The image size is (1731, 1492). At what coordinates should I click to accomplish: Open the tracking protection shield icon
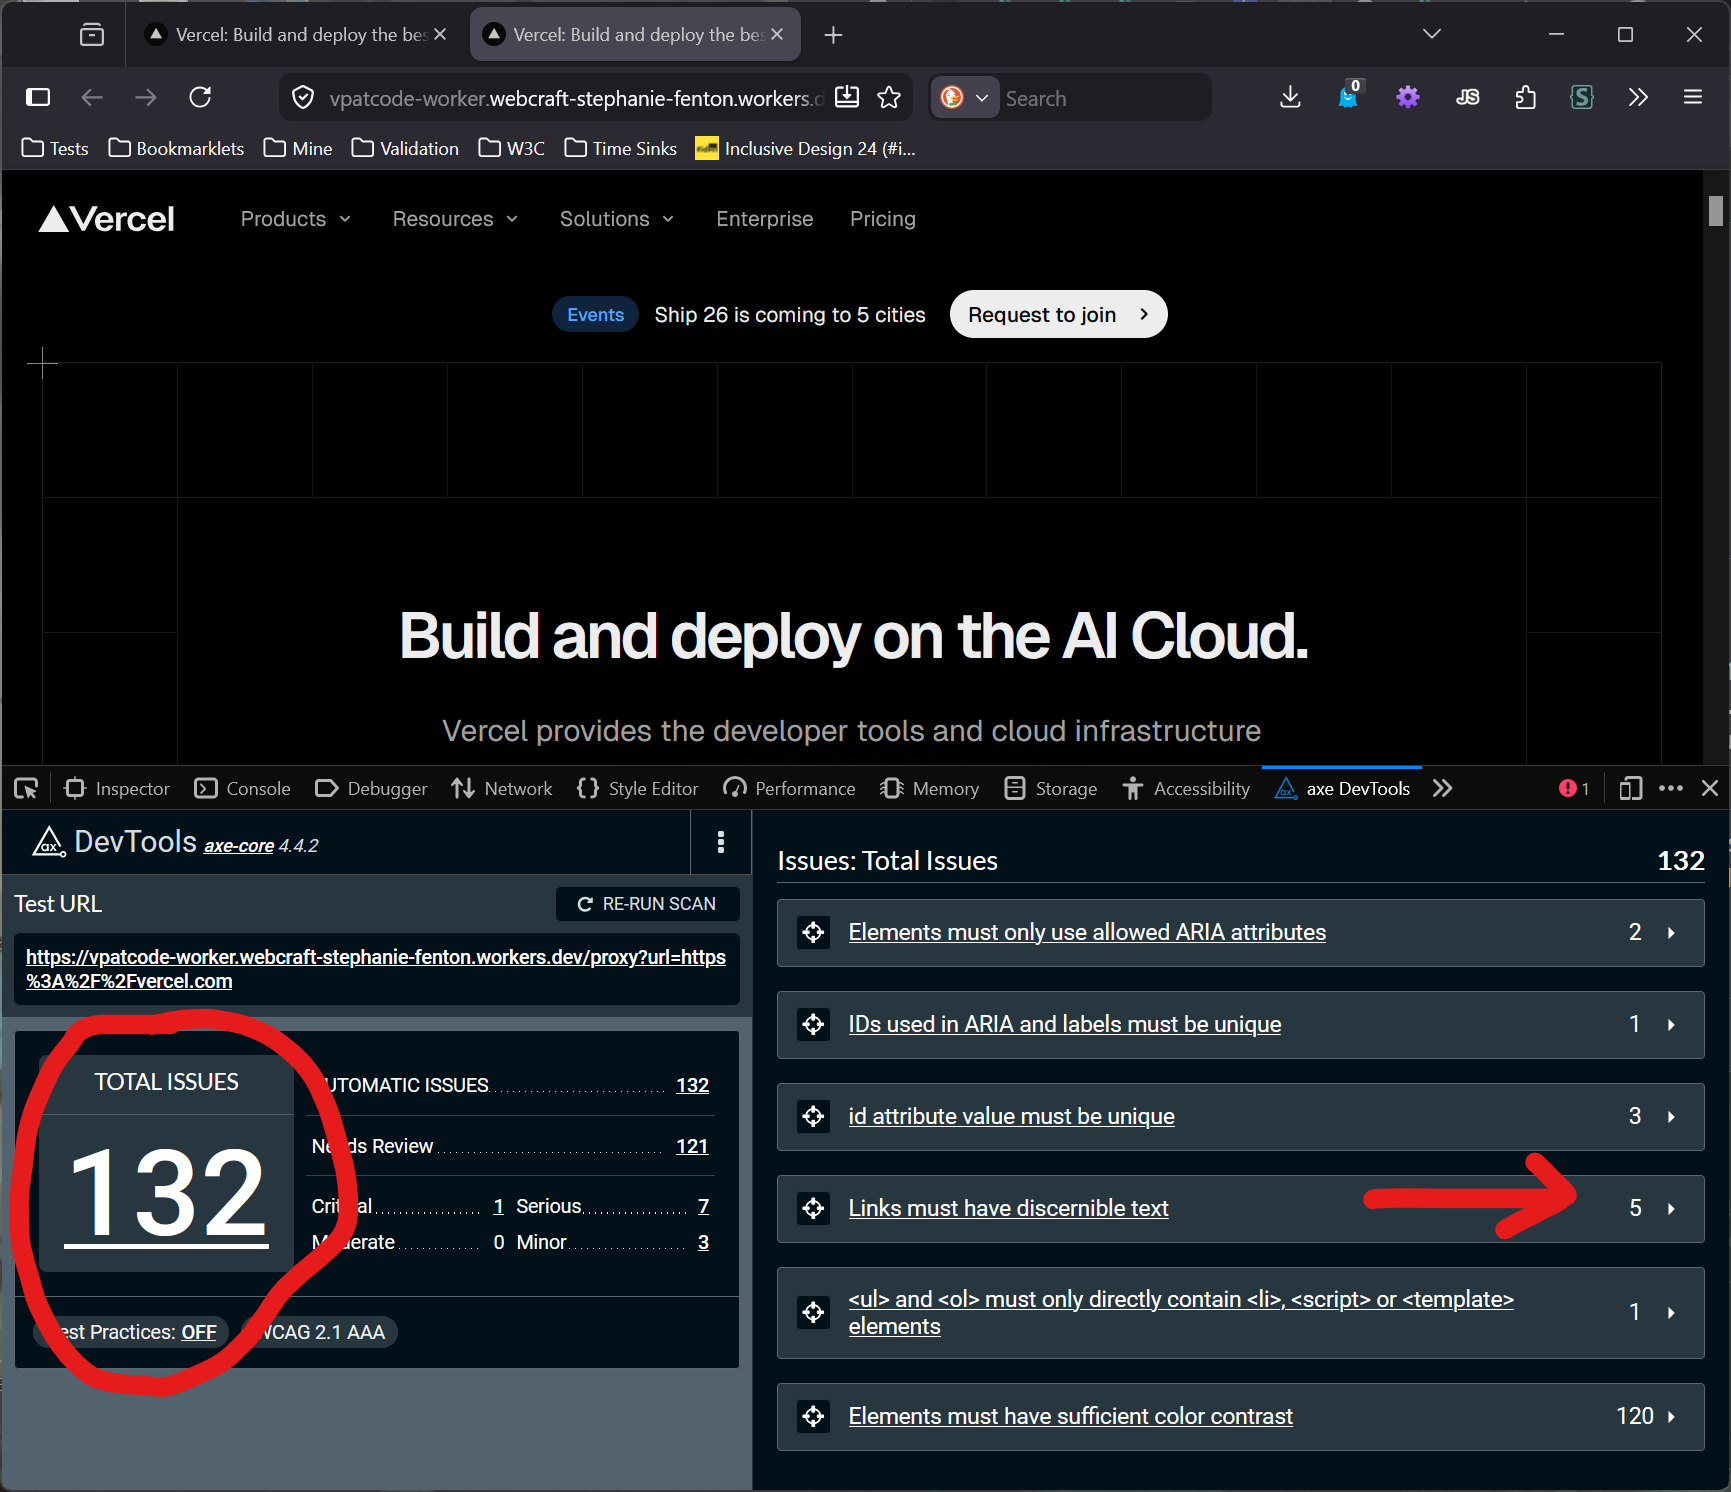(303, 97)
